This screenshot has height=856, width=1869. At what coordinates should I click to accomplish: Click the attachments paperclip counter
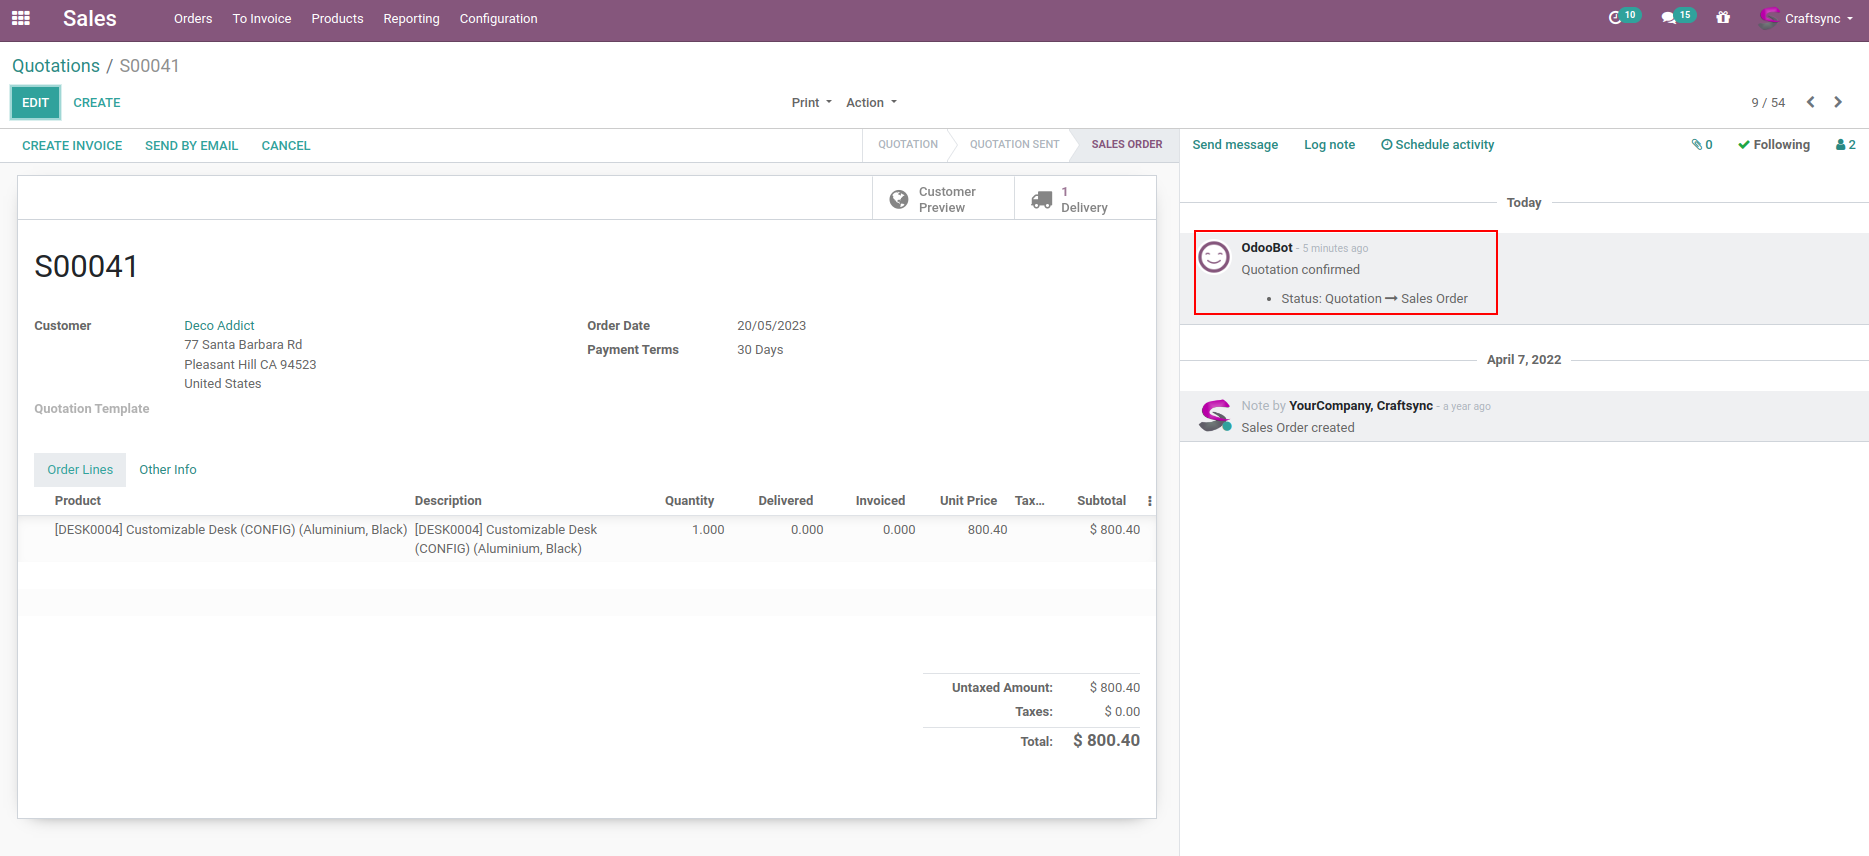pyautogui.click(x=1702, y=145)
